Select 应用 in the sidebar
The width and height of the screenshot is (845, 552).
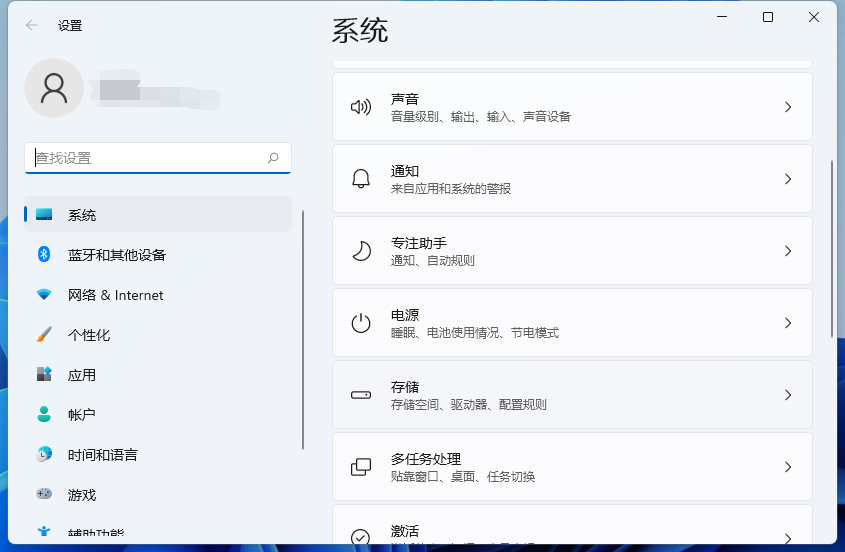(82, 375)
